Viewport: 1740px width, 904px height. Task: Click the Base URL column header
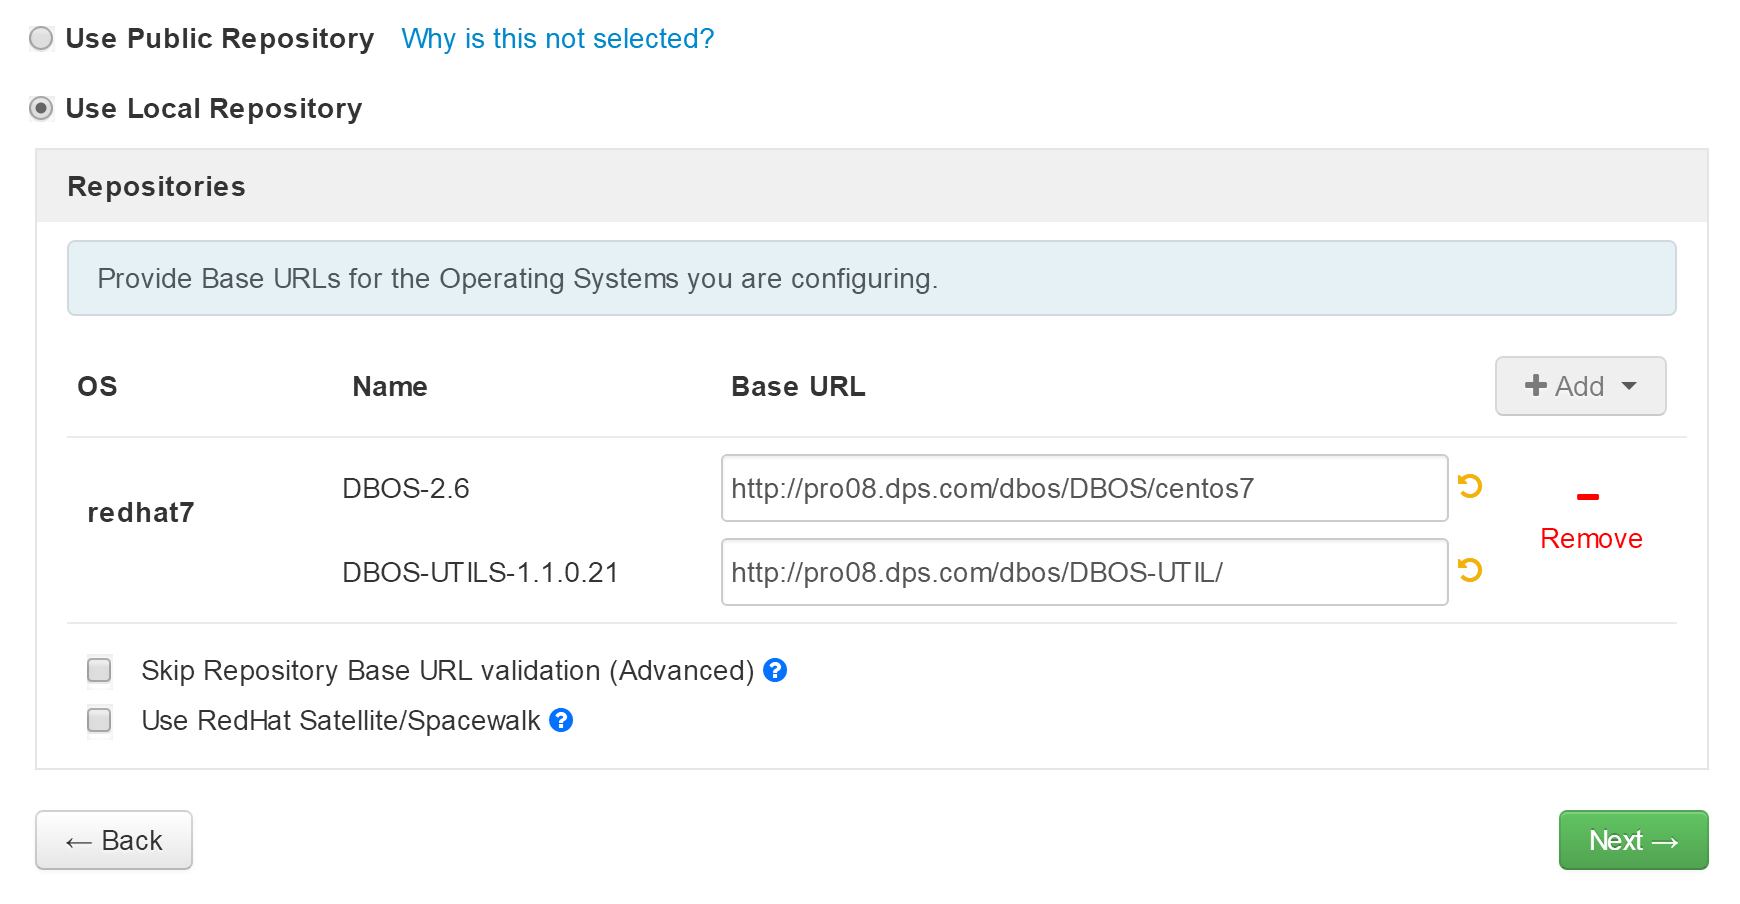click(x=798, y=386)
